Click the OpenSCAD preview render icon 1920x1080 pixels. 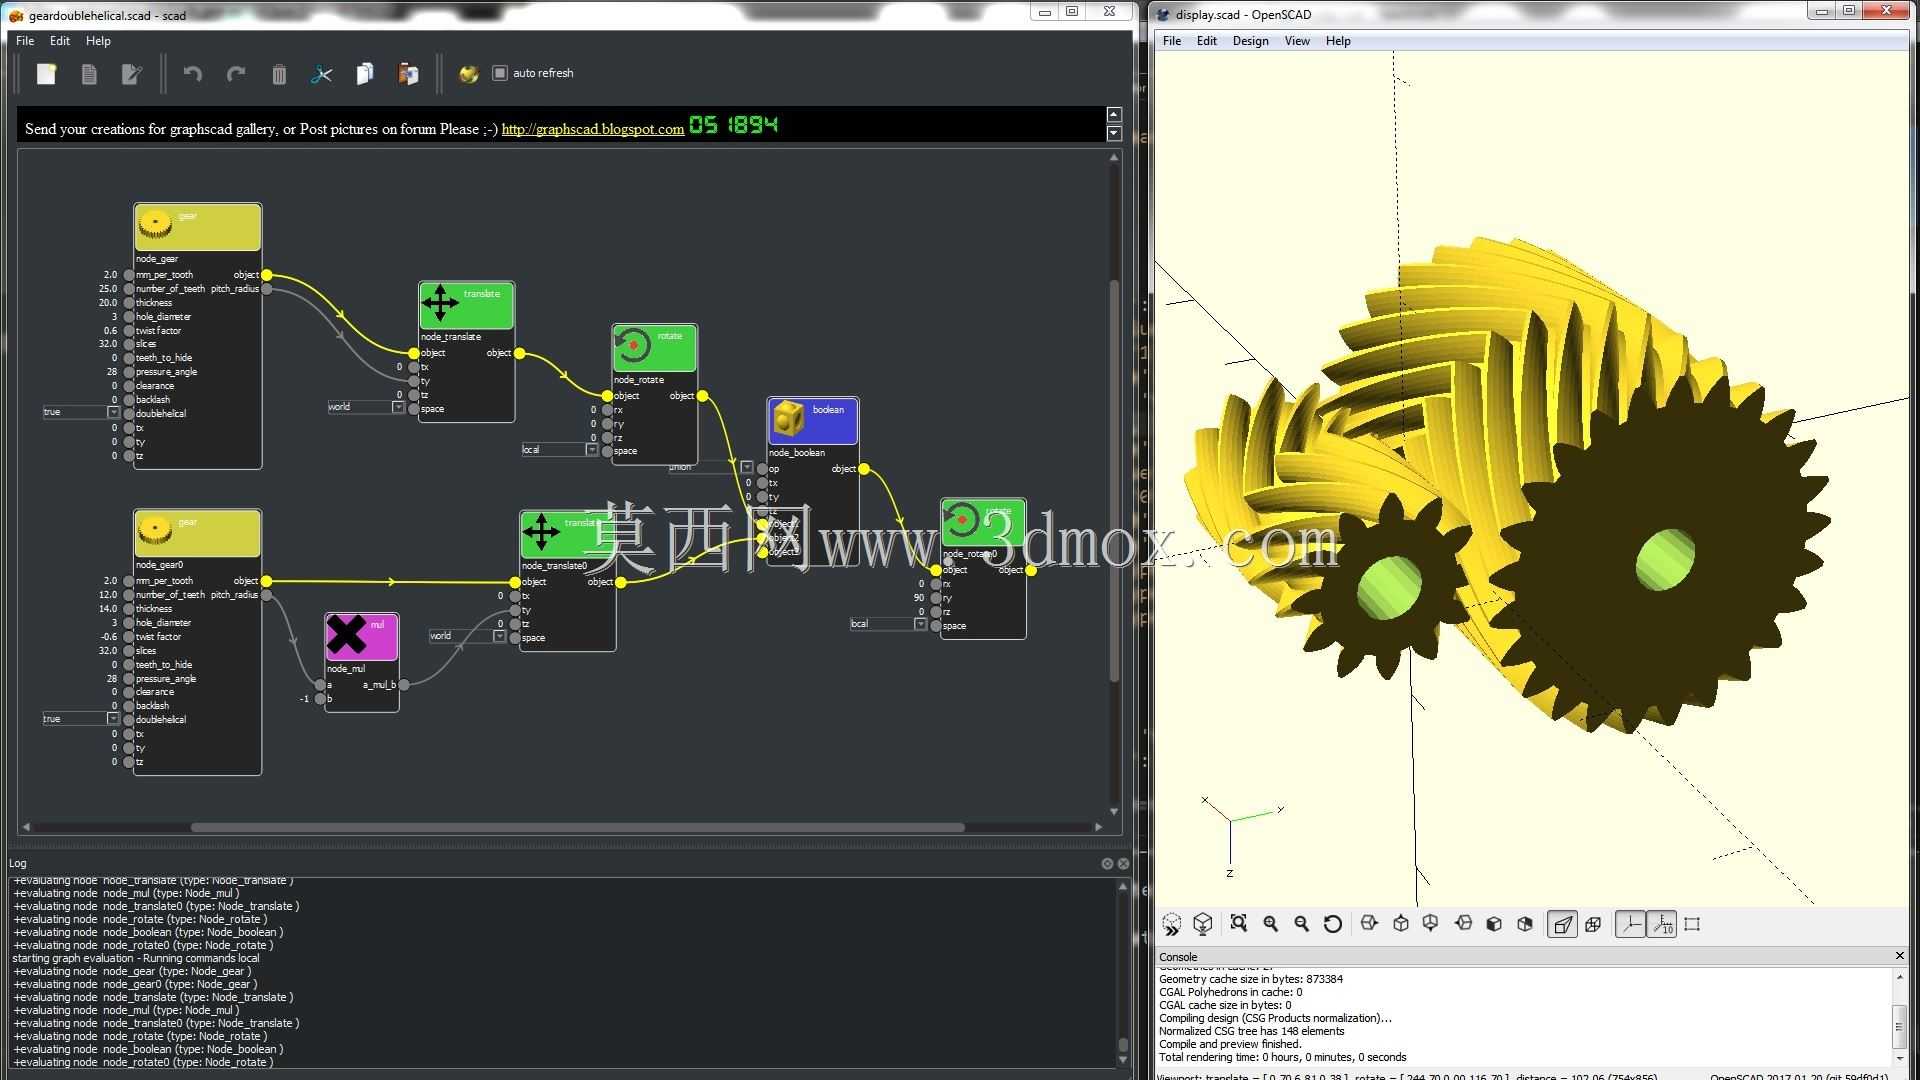[1171, 924]
